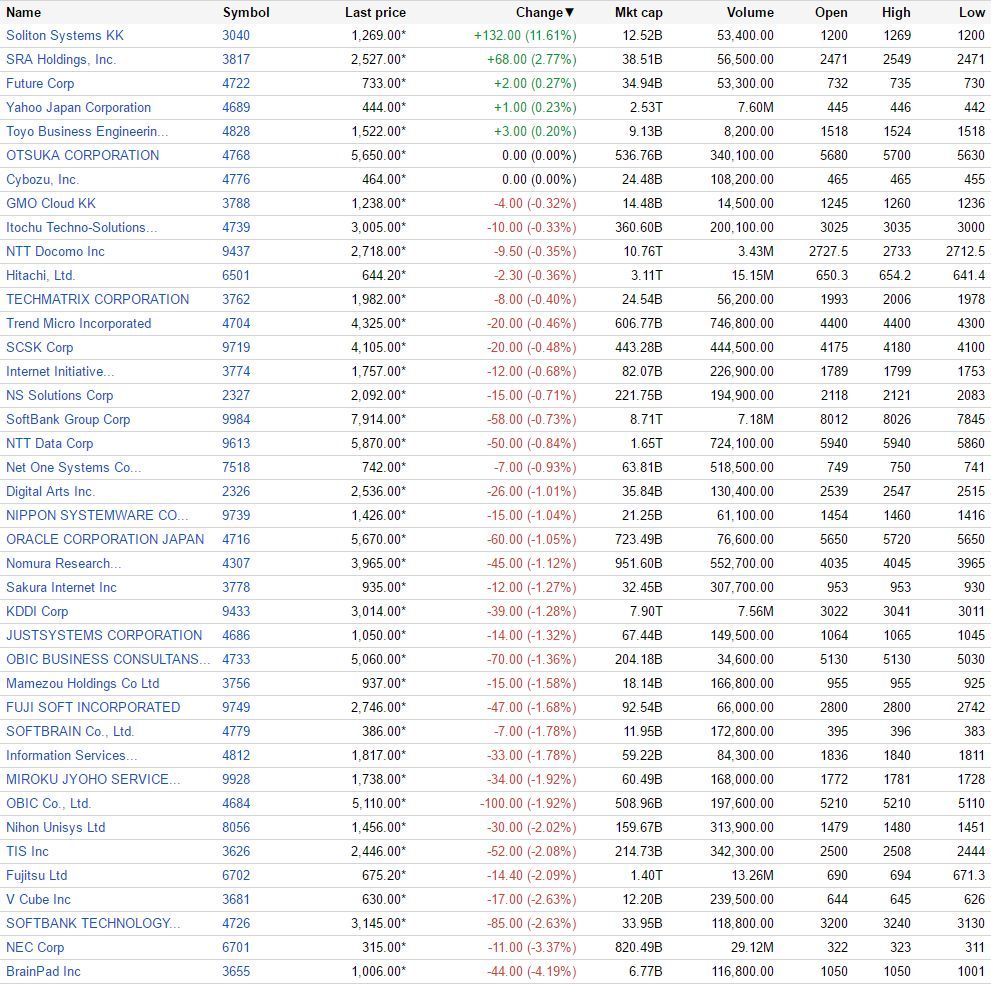Open the Internet Initiative... link
Screen dimensions: 991x985
pos(60,372)
